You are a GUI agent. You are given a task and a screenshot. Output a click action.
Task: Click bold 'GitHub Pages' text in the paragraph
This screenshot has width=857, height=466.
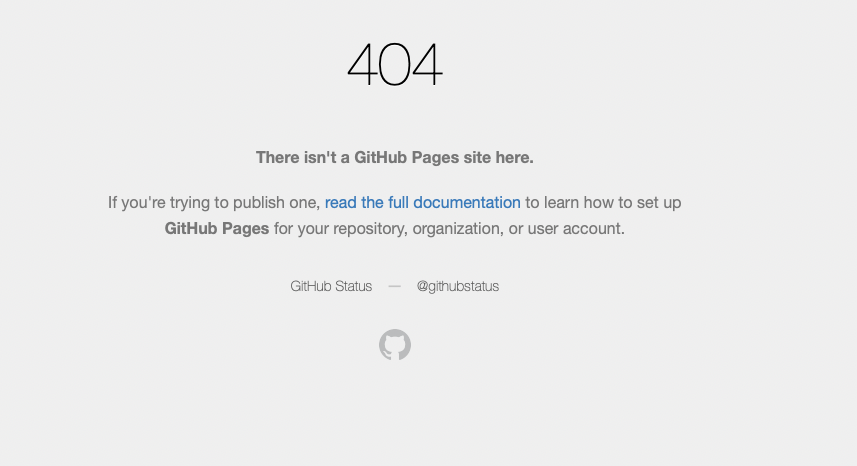click(216, 228)
